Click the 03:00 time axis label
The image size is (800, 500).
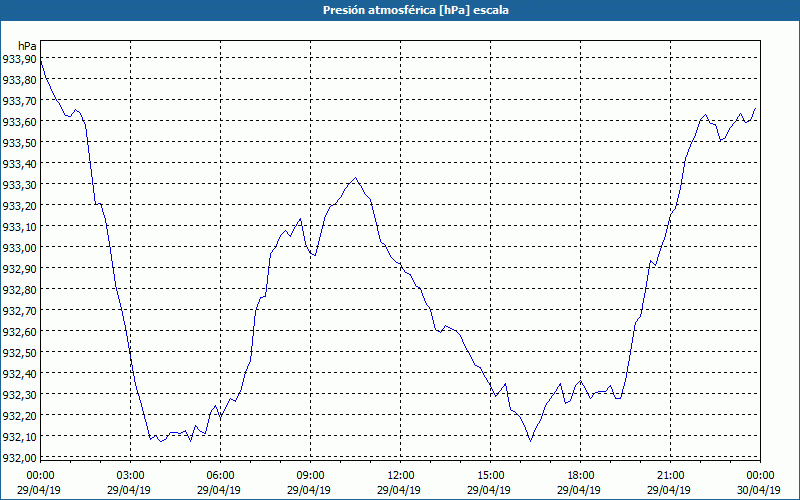pyautogui.click(x=130, y=476)
